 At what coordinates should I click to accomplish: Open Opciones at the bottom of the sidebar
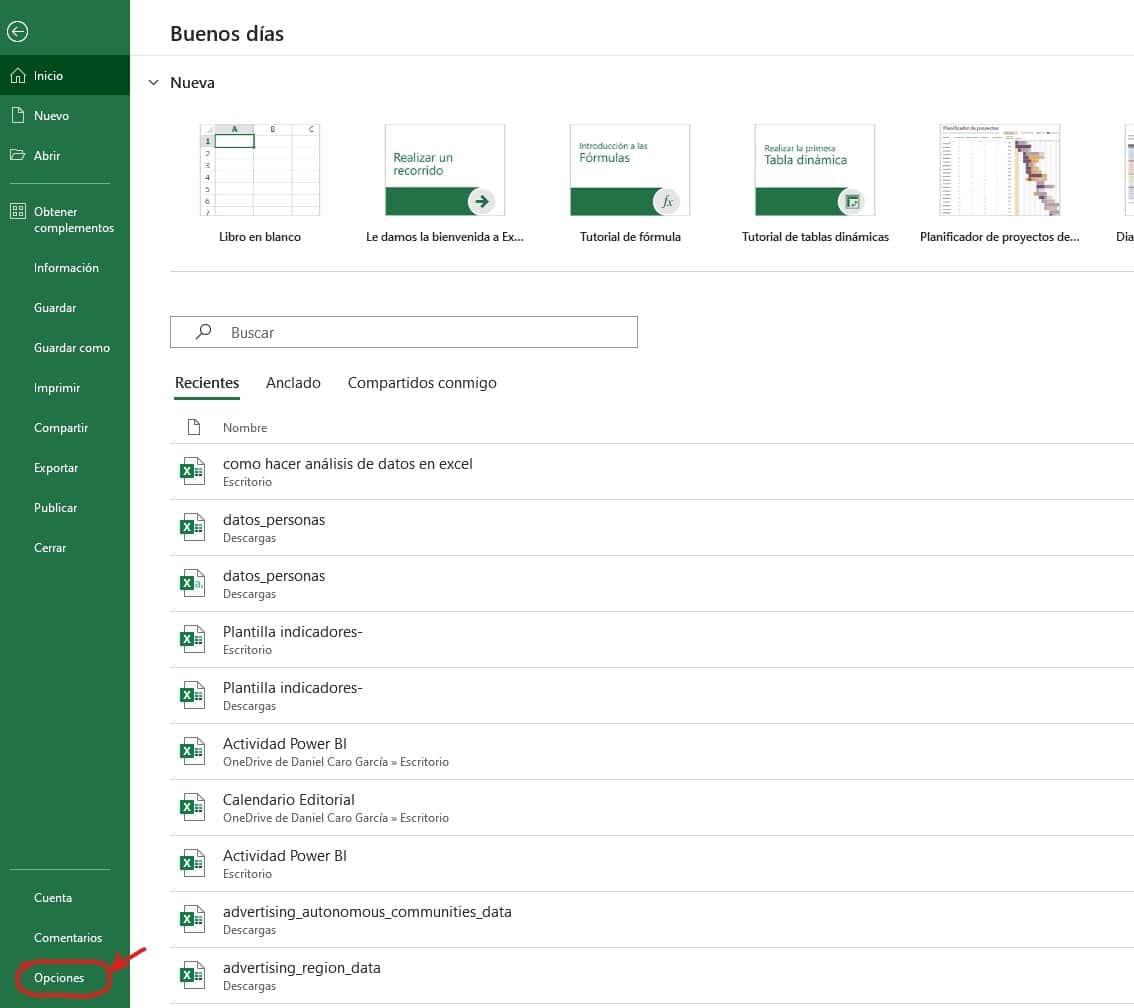(60, 977)
